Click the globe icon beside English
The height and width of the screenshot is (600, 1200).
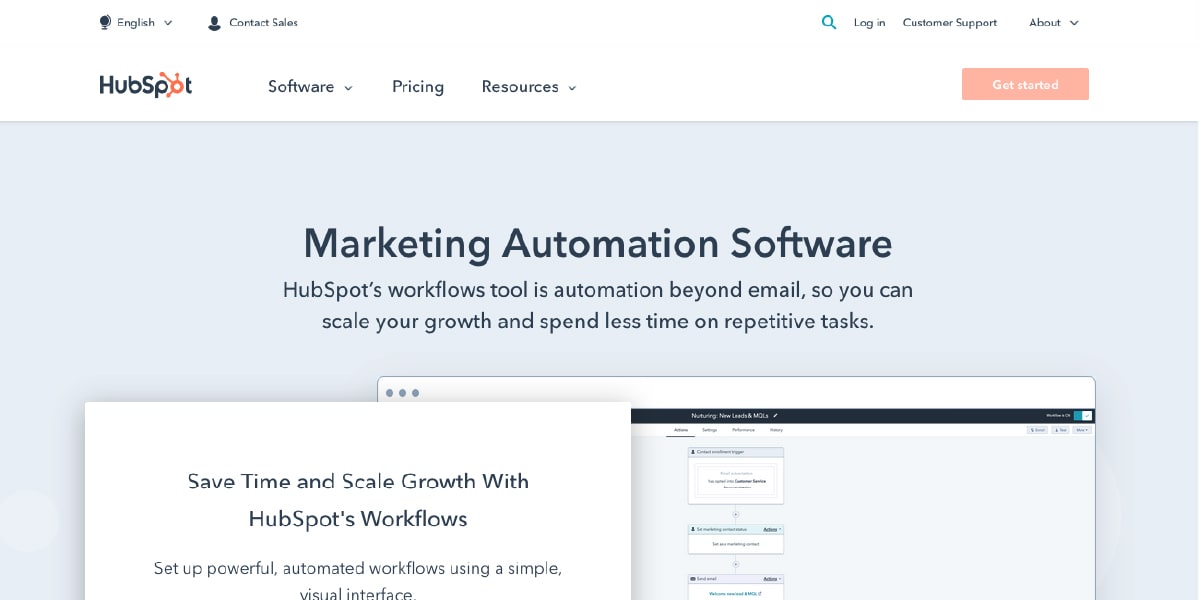click(x=105, y=22)
